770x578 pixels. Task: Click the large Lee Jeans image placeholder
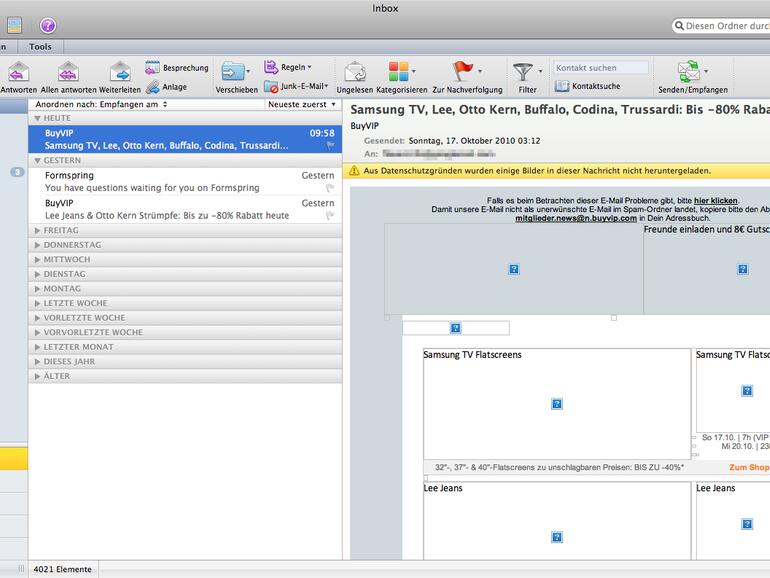[x=557, y=522]
